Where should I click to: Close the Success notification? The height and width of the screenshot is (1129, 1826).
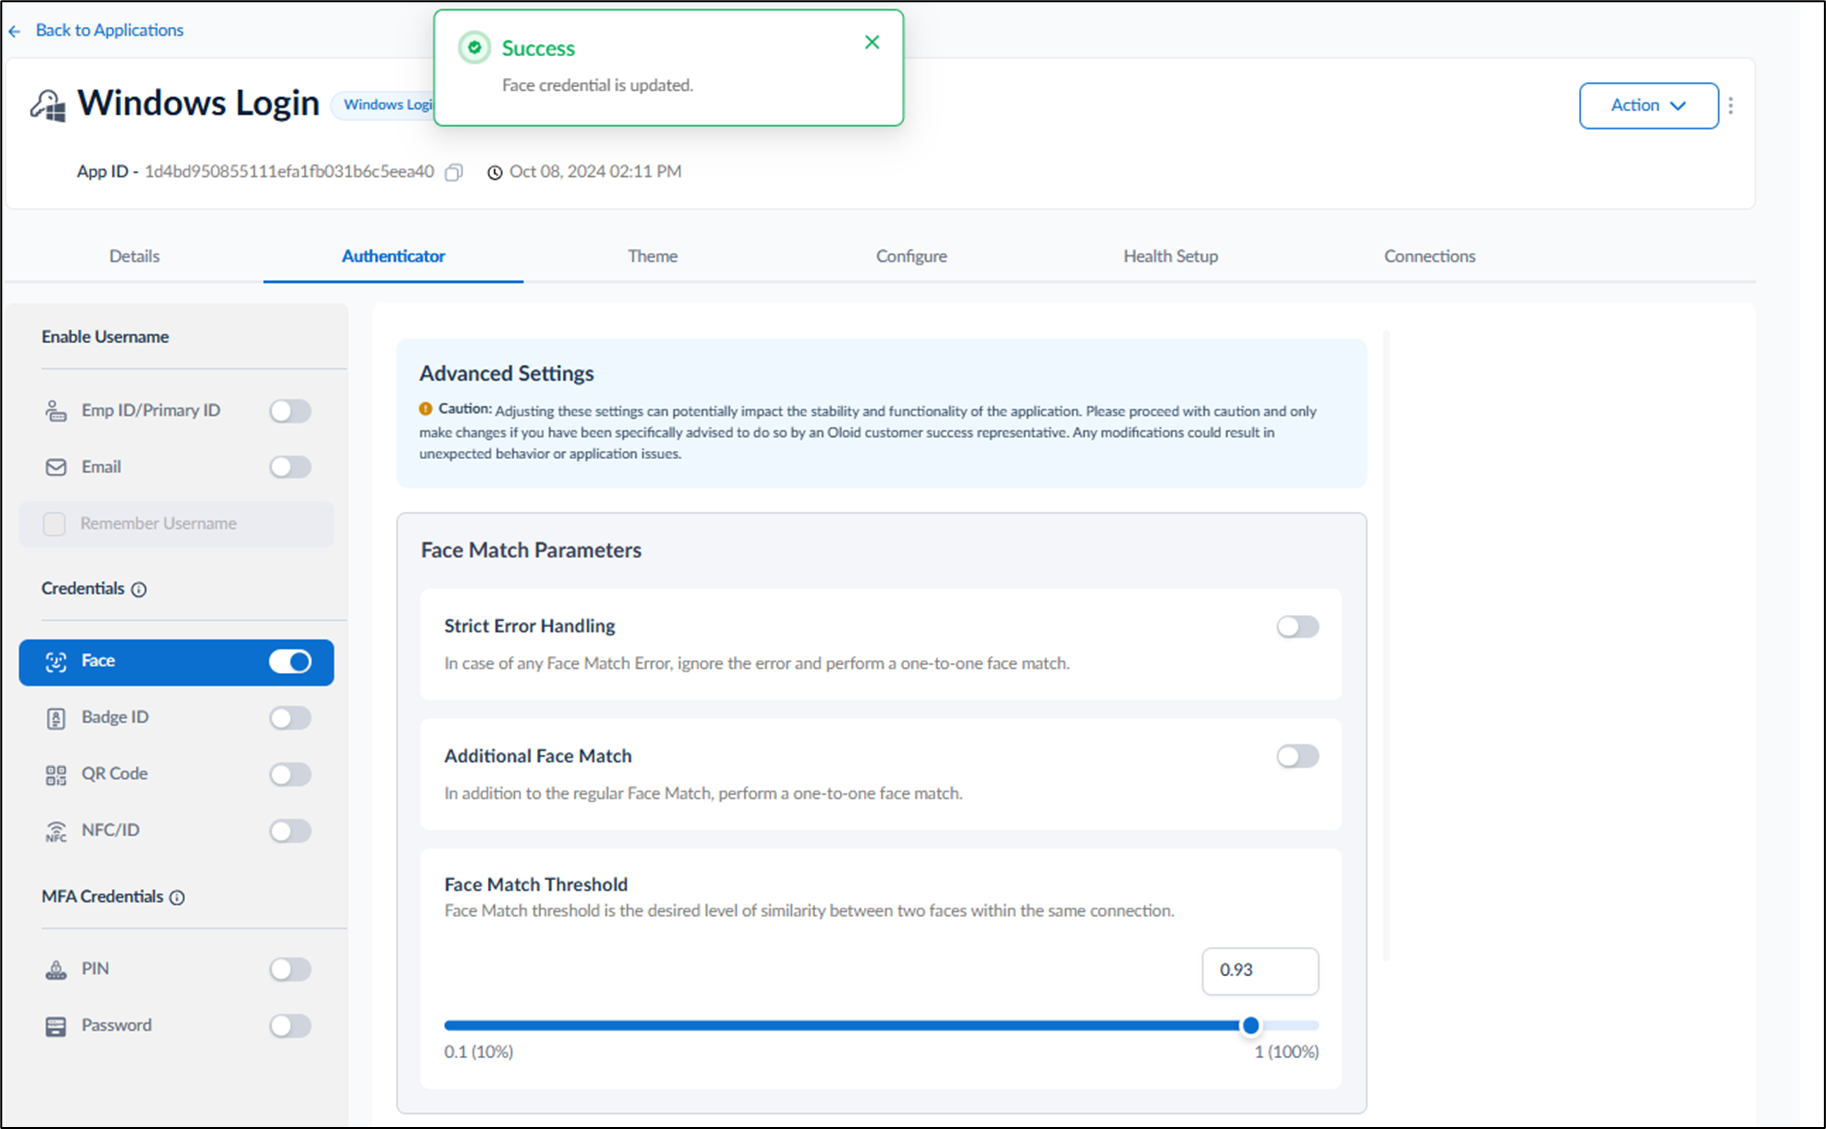click(872, 42)
